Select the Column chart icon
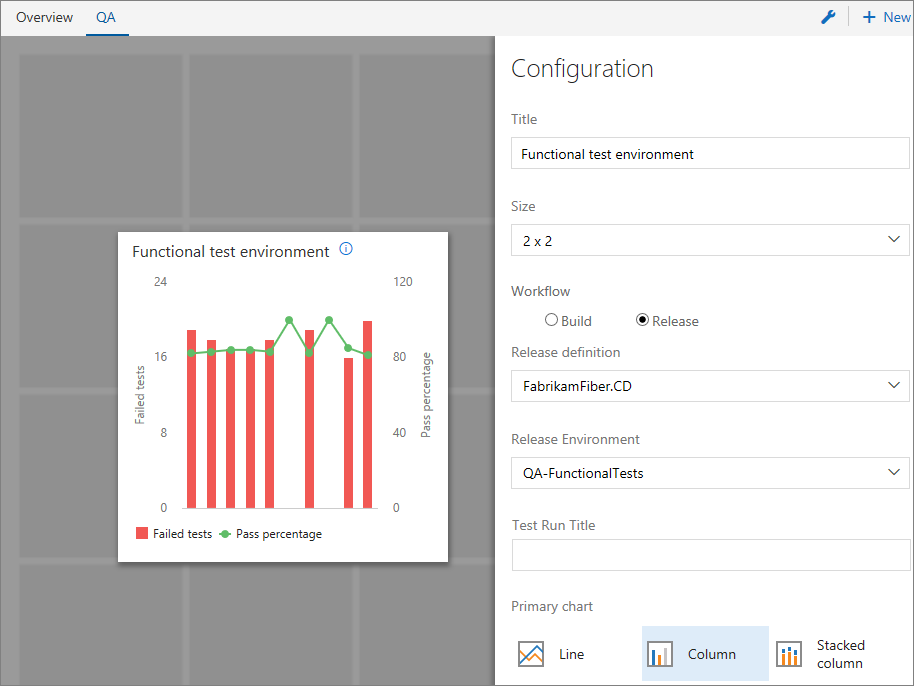 (660, 654)
